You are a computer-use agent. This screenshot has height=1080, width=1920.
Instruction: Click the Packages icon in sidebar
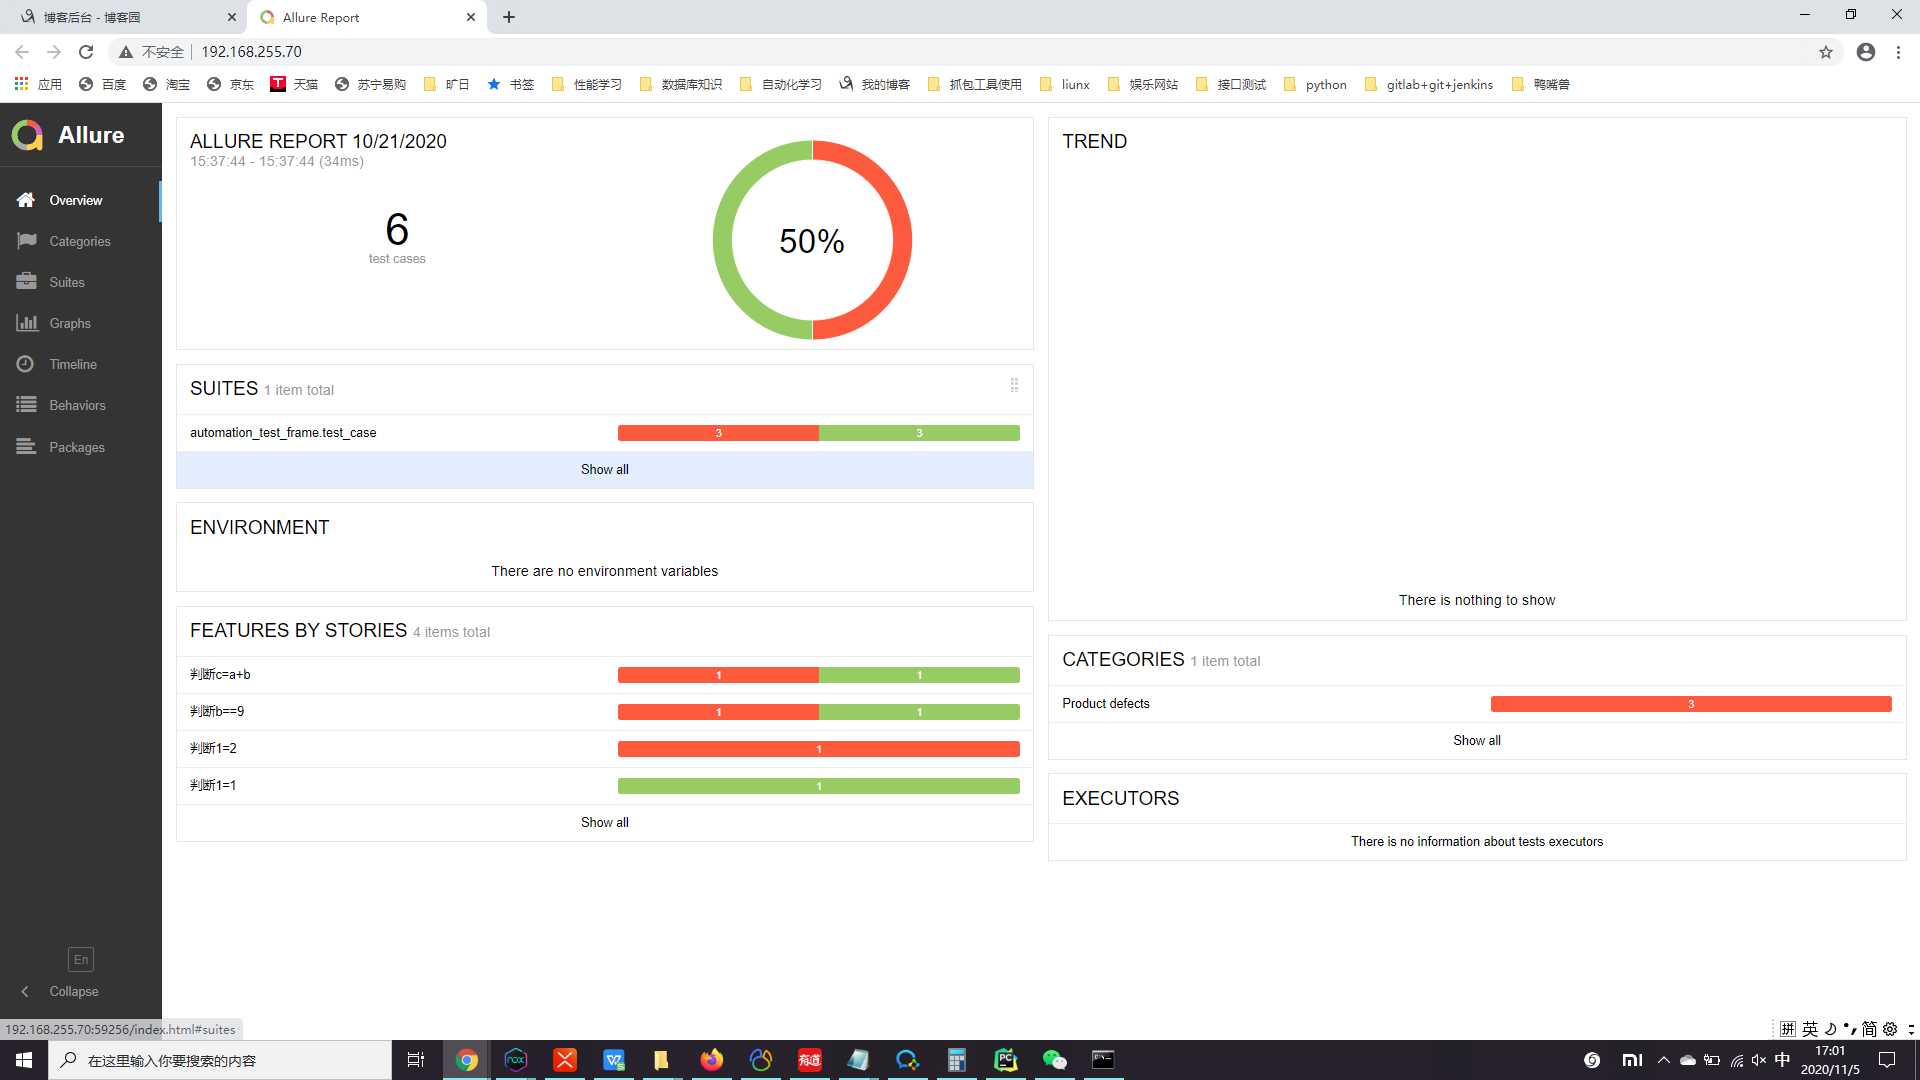click(26, 447)
